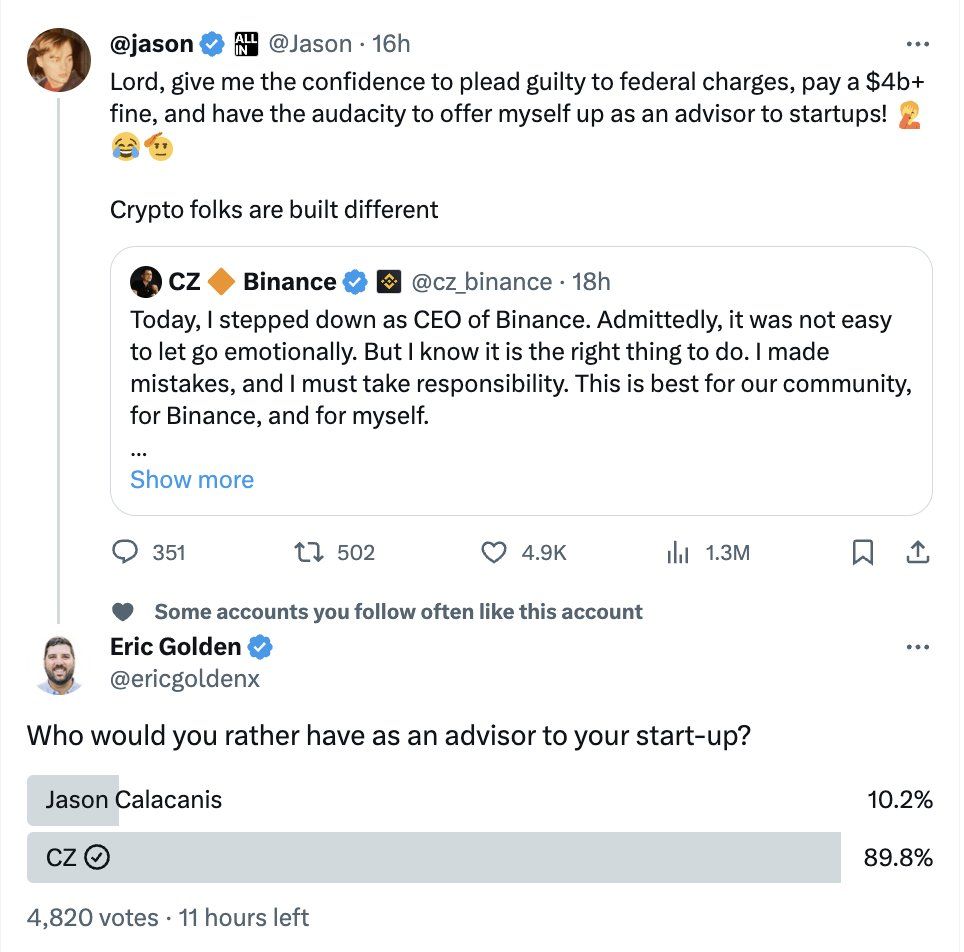The height and width of the screenshot is (952, 964).
Task: Open the @ericgoldenx profile handle
Action: (x=185, y=679)
